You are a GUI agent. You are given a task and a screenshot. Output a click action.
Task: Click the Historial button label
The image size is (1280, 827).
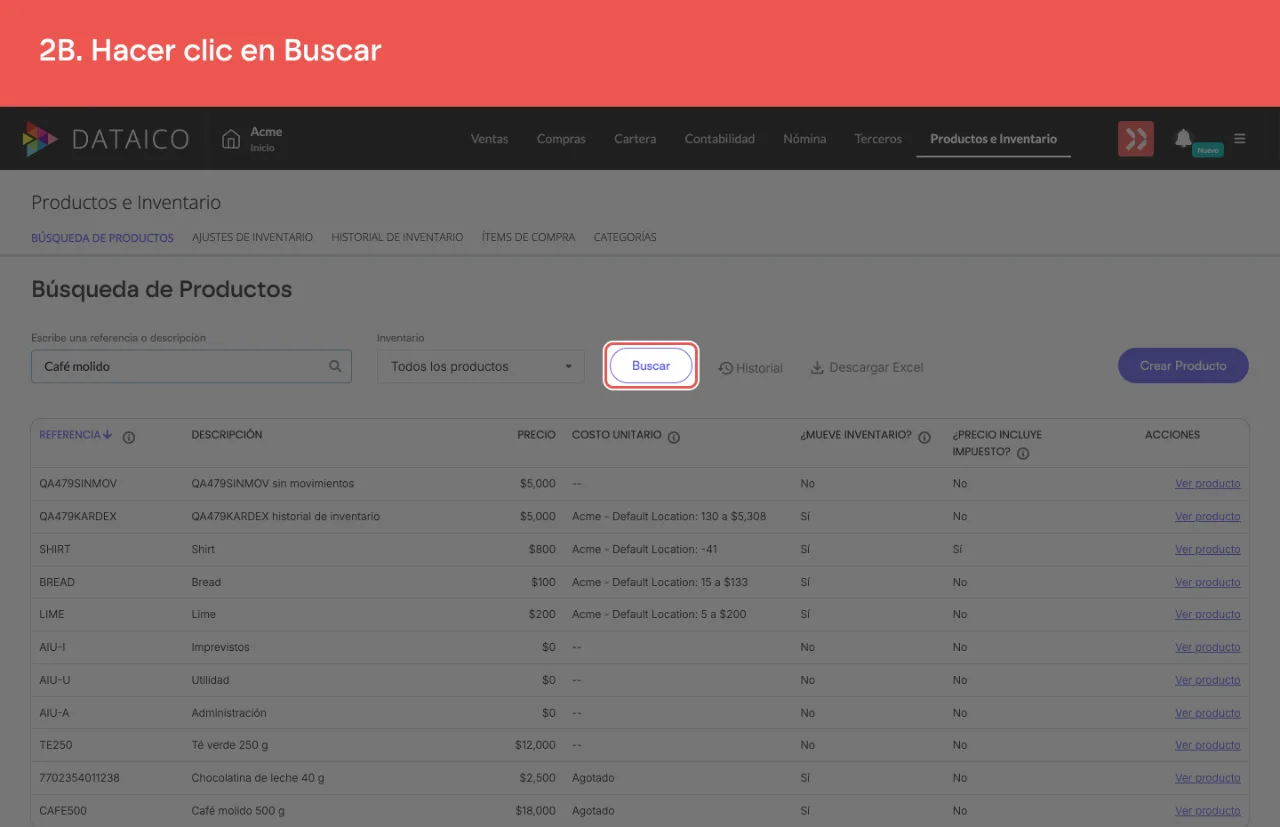pos(759,368)
